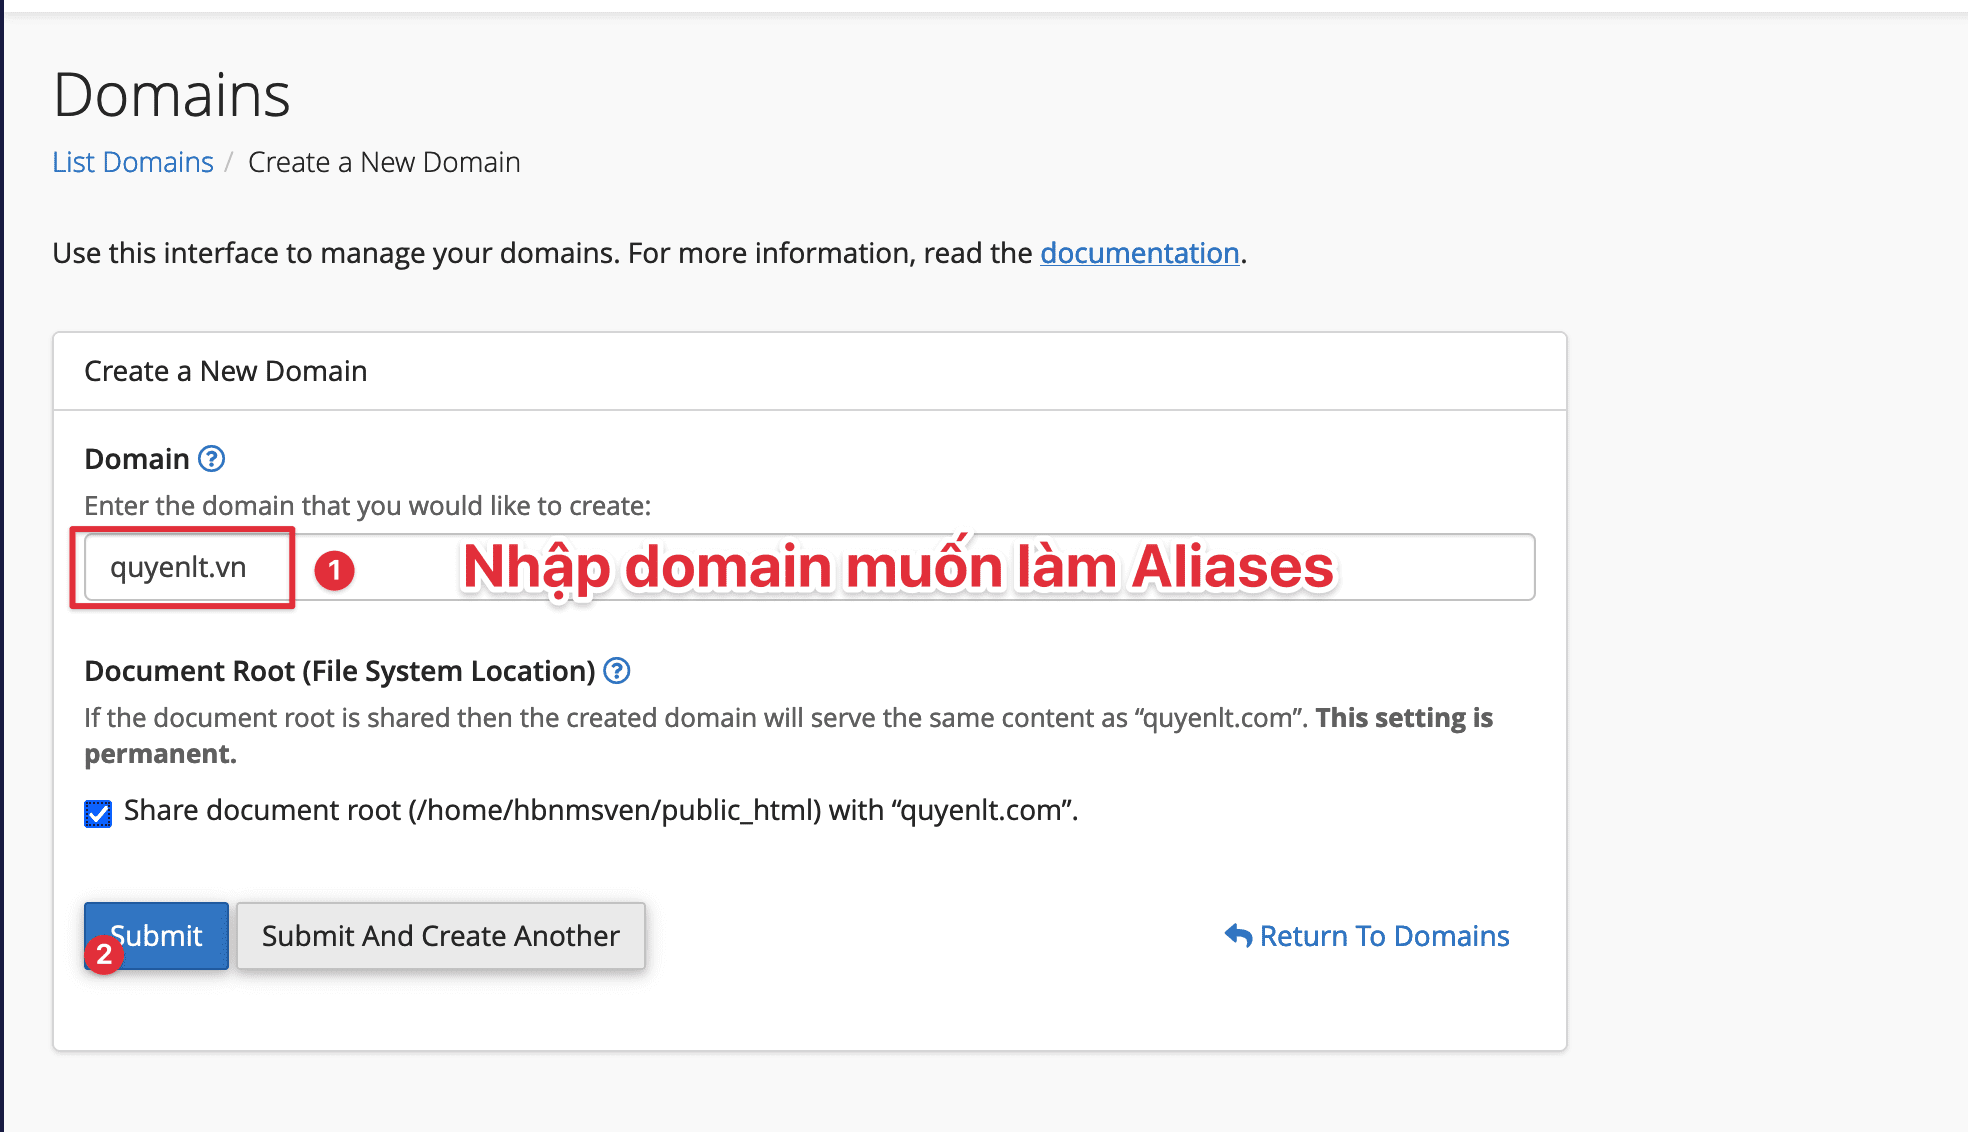Select the 'Create a New Domain' breadcrumb item
This screenshot has width=1968, height=1132.
pyautogui.click(x=384, y=162)
